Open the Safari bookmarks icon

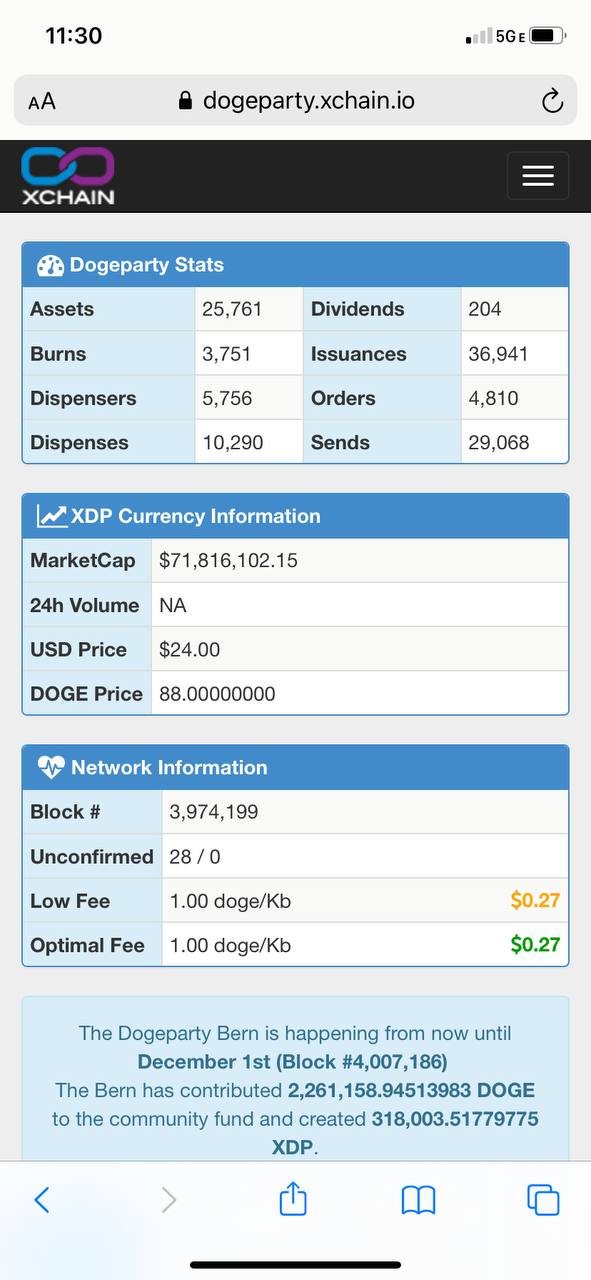point(418,1200)
